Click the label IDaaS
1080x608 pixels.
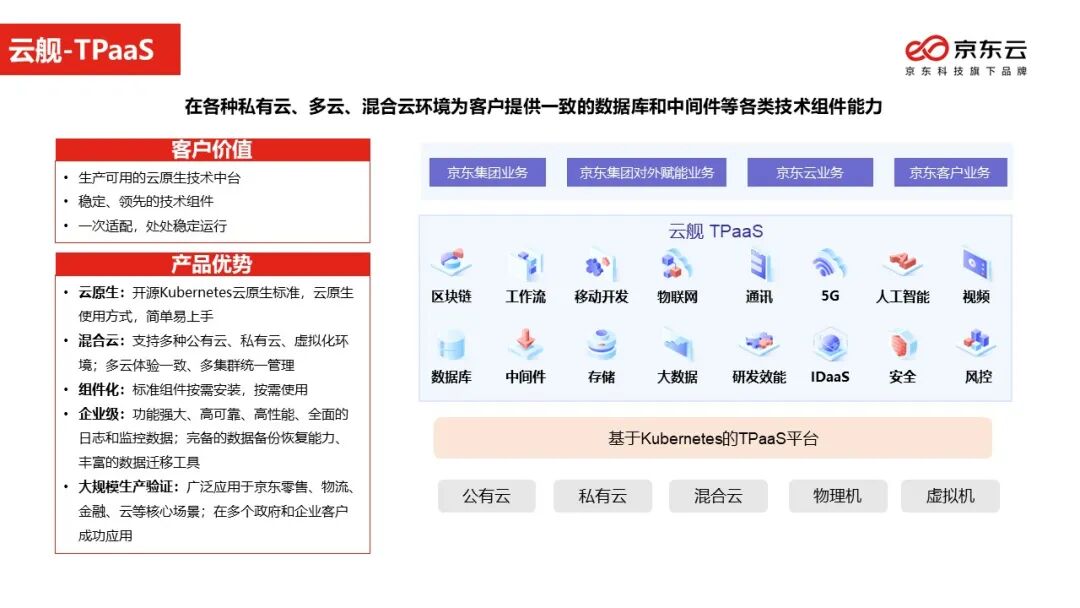[830, 377]
